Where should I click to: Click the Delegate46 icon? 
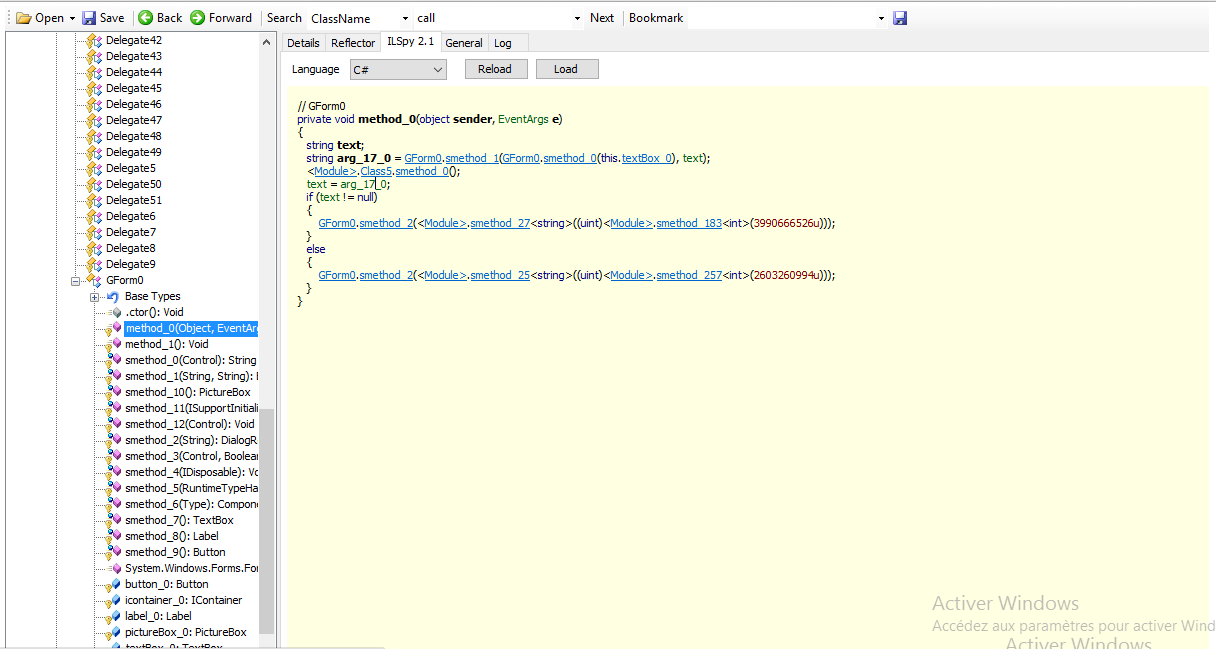click(94, 104)
